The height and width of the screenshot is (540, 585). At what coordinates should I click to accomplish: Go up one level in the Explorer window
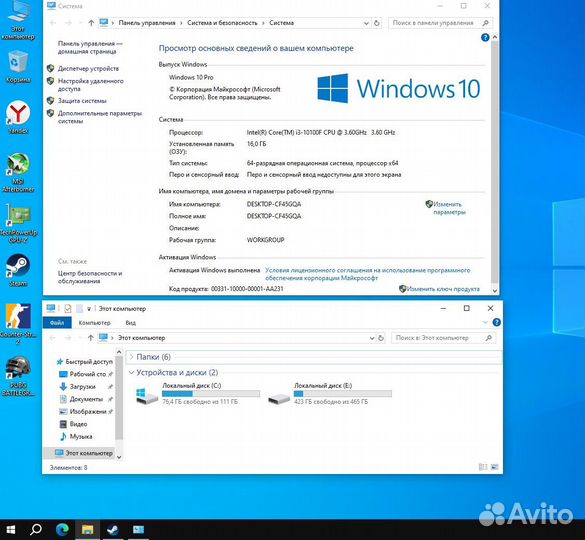click(x=90, y=338)
